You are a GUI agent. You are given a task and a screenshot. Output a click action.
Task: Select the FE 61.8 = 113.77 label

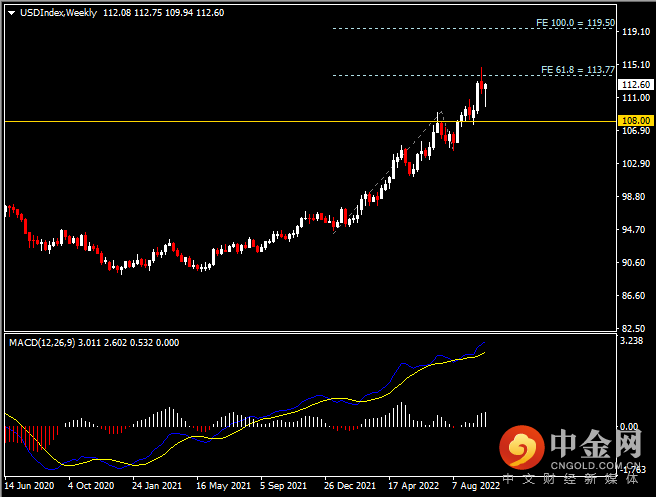click(x=577, y=69)
